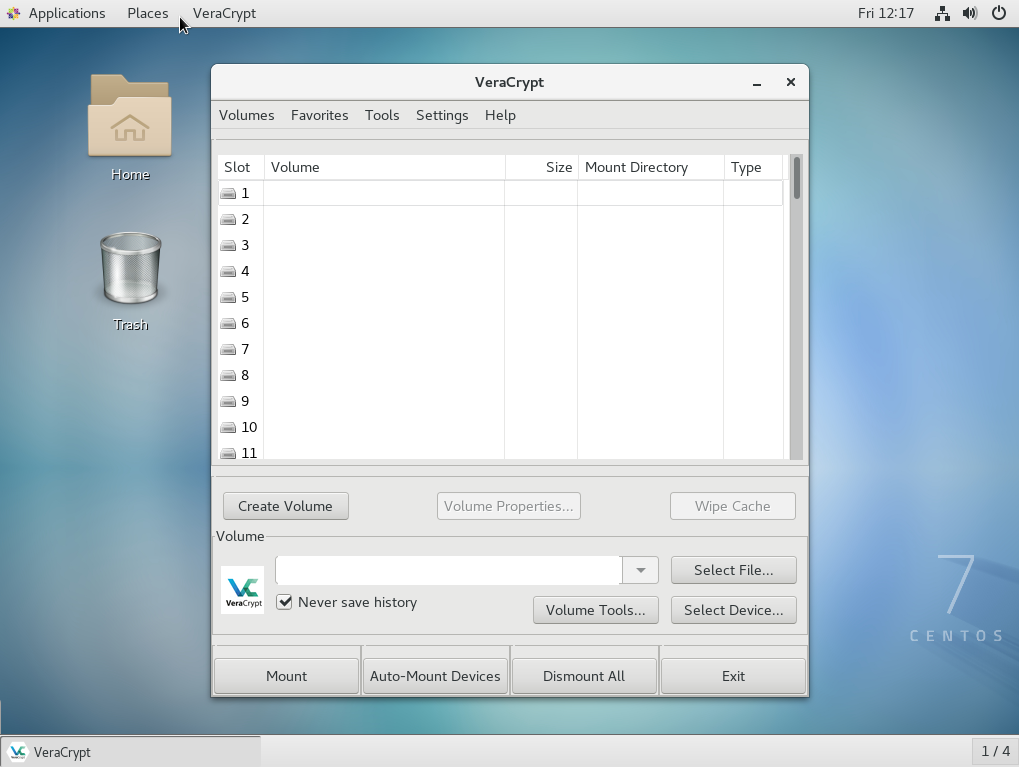
Task: Click the Dismount All button
Action: point(584,676)
